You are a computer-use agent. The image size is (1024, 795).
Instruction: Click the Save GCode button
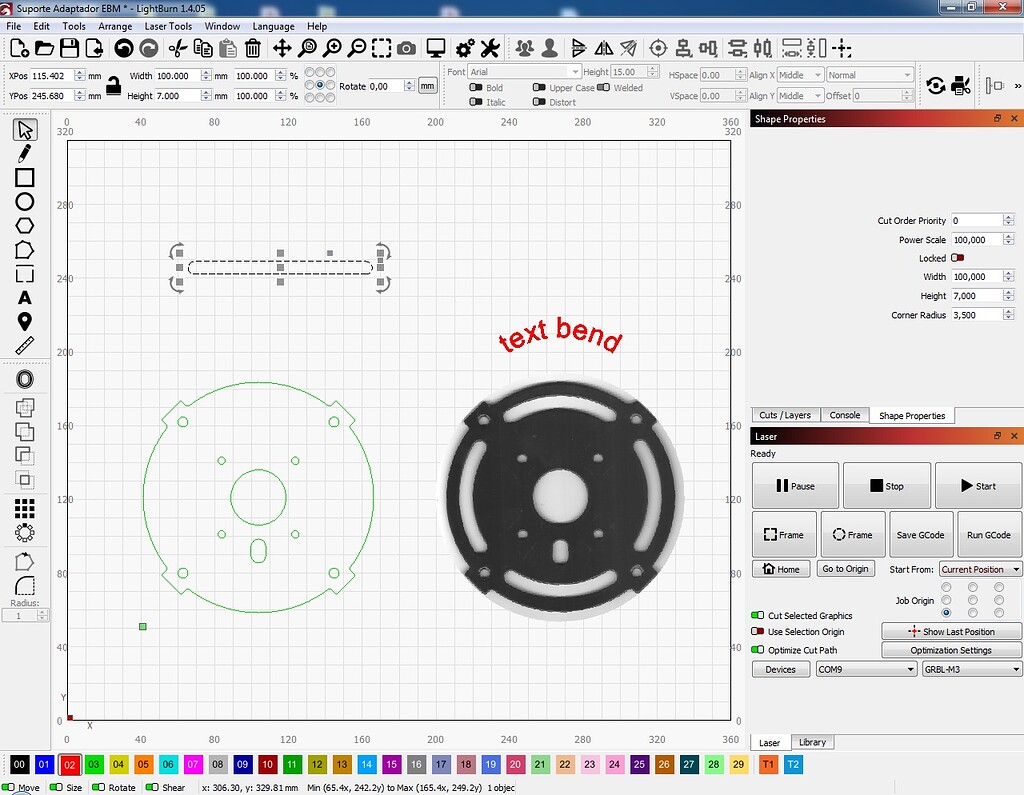pyautogui.click(x=920, y=534)
